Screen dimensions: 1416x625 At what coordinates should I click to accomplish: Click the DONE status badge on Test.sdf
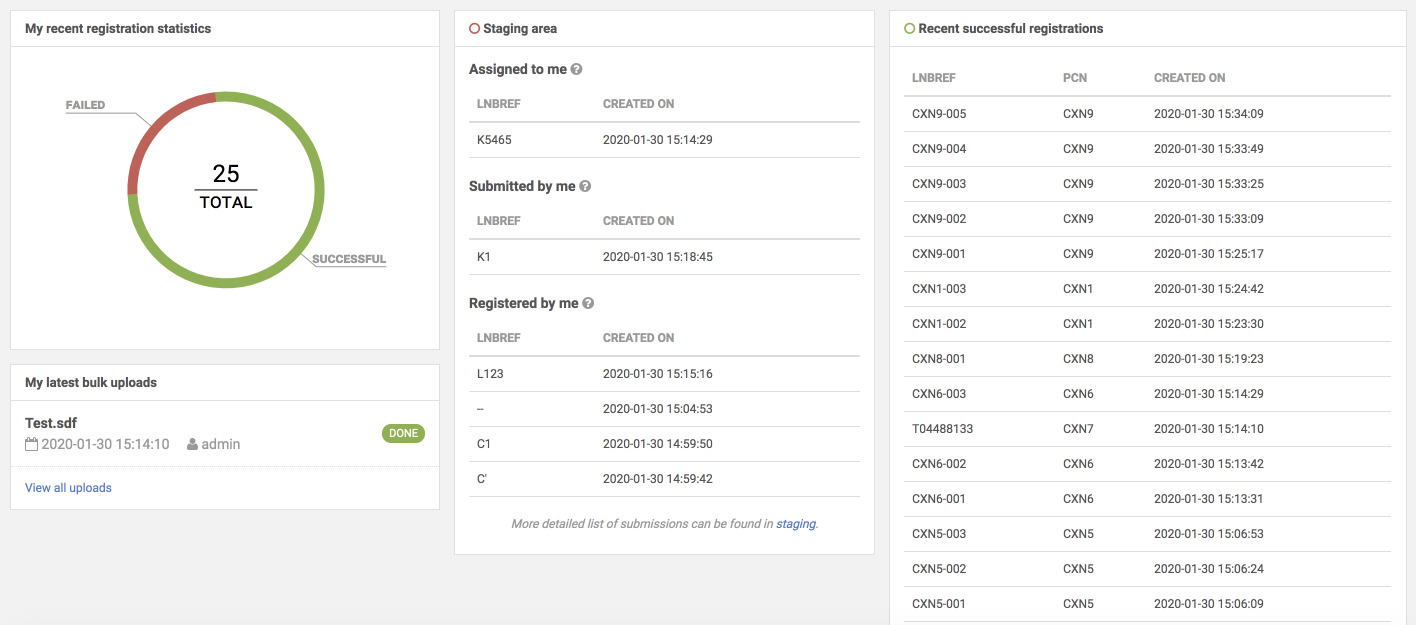(x=403, y=433)
